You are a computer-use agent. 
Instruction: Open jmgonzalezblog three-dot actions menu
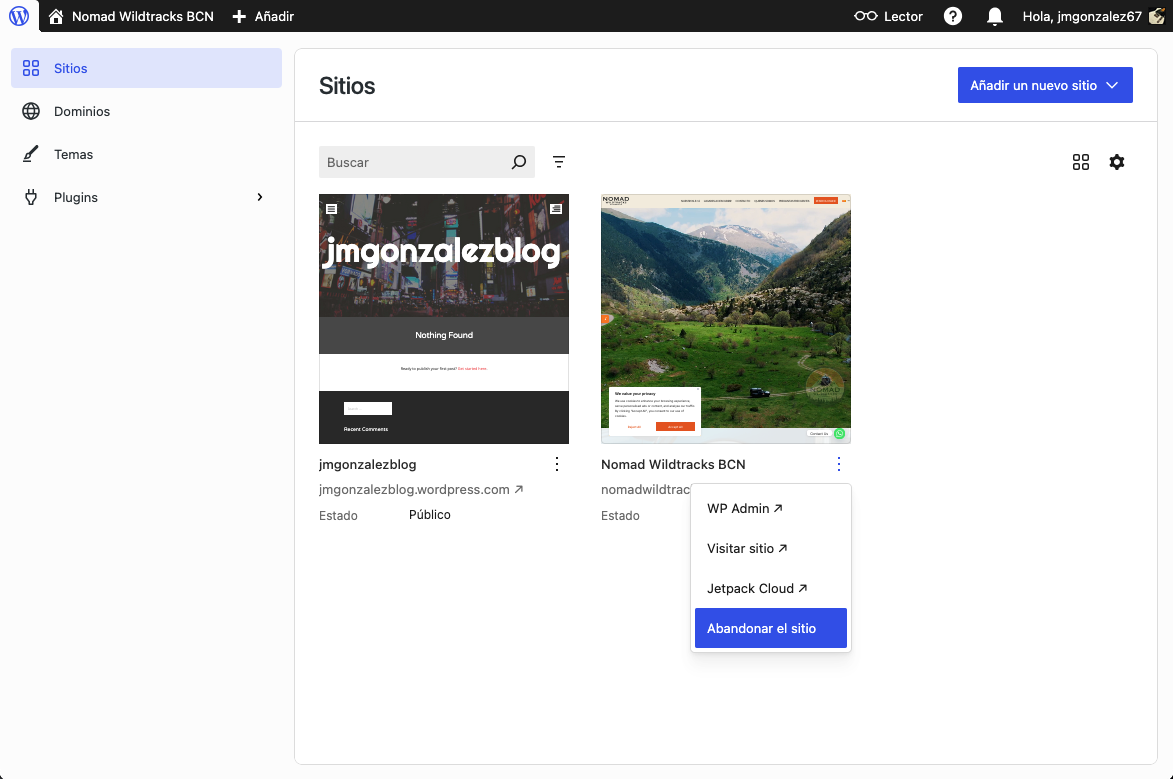pyautogui.click(x=557, y=464)
